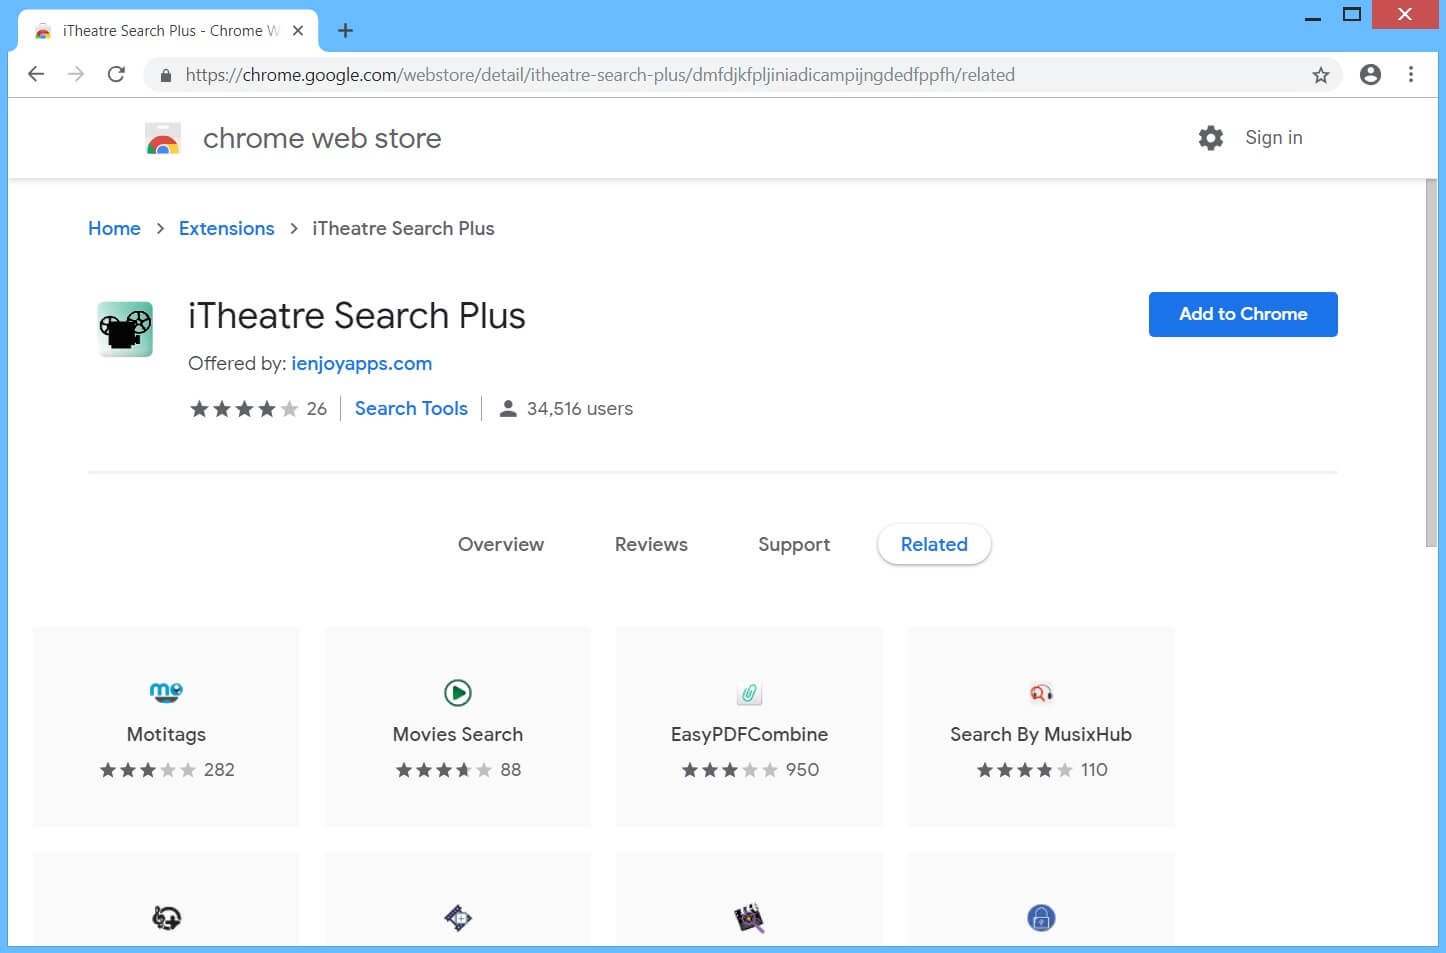This screenshot has width=1446, height=953.
Task: Click the Sign in link
Action: click(x=1273, y=138)
